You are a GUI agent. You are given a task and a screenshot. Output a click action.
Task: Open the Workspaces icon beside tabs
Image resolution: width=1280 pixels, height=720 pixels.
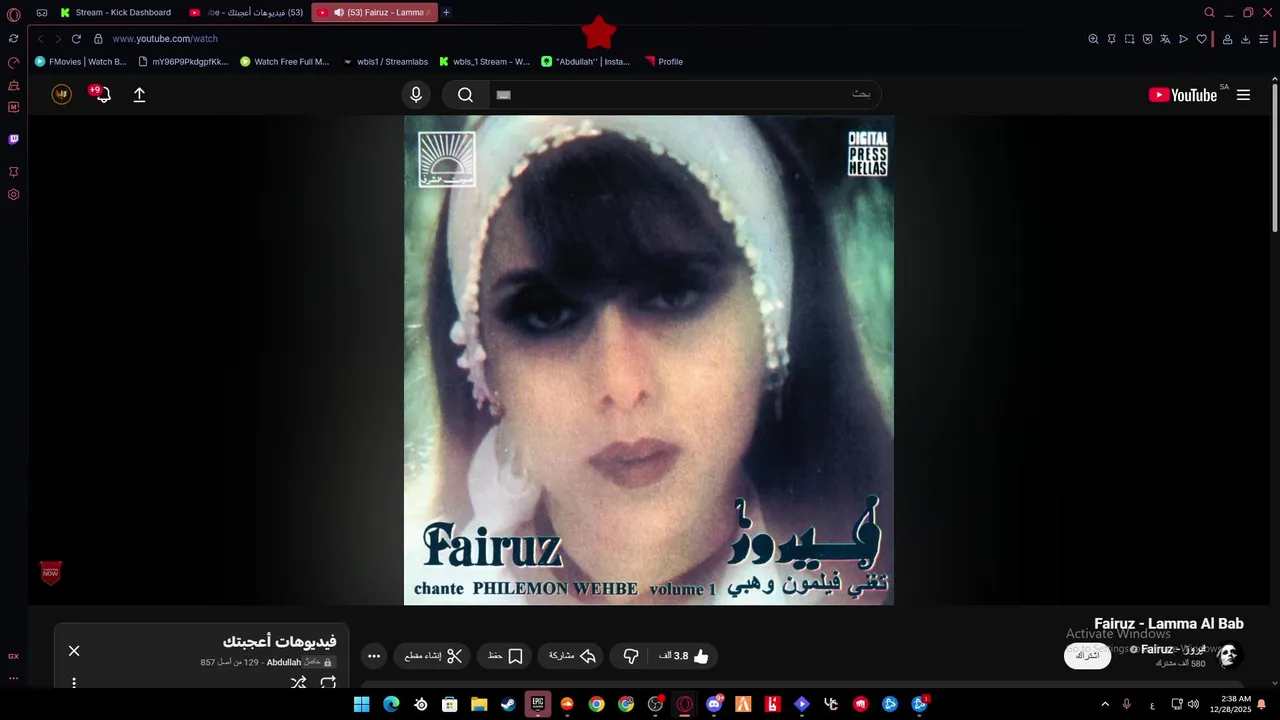coord(42,13)
